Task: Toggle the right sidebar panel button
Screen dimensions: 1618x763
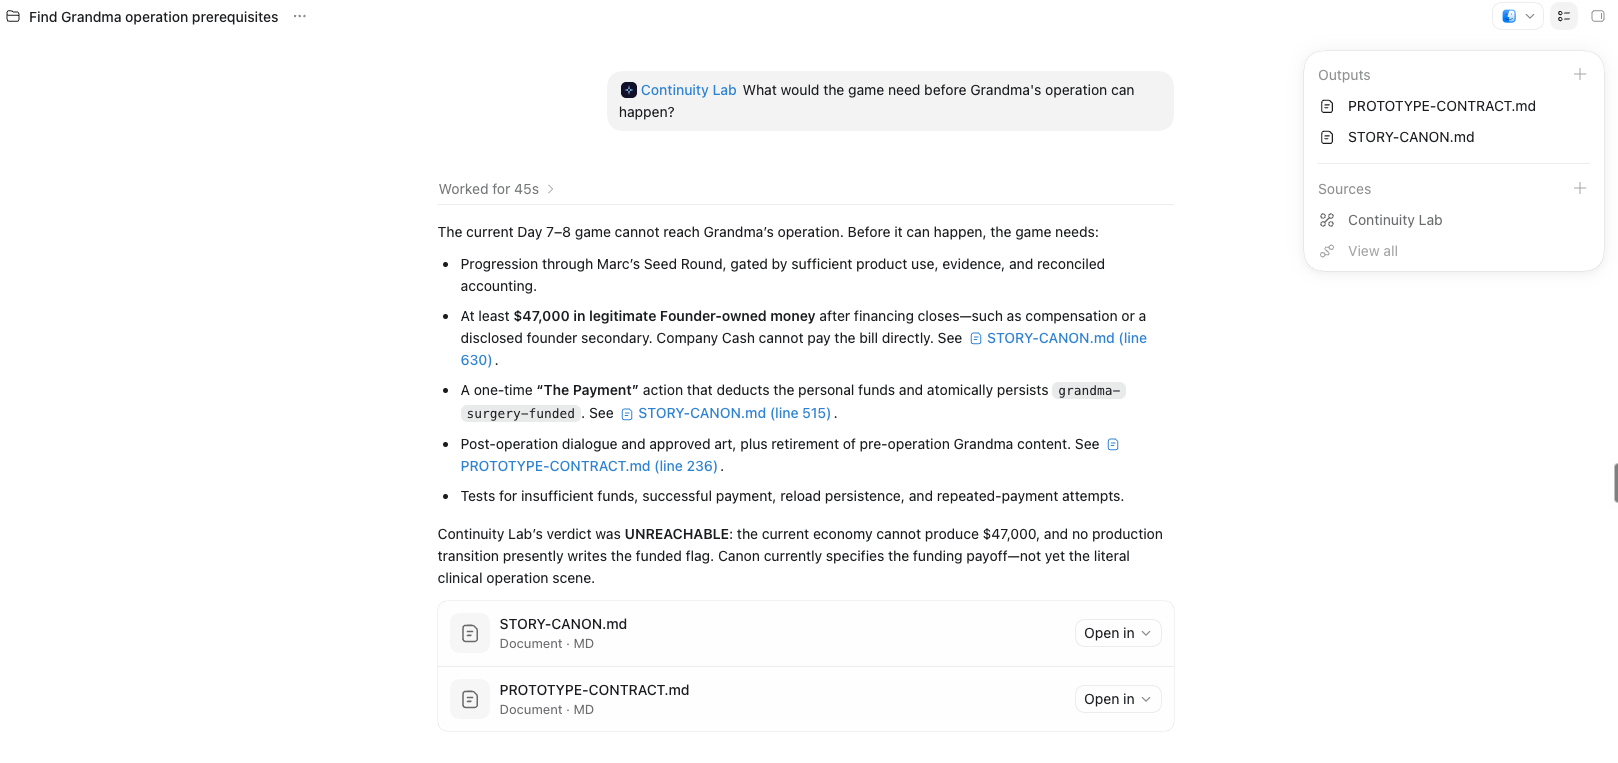Action: coord(1598,16)
